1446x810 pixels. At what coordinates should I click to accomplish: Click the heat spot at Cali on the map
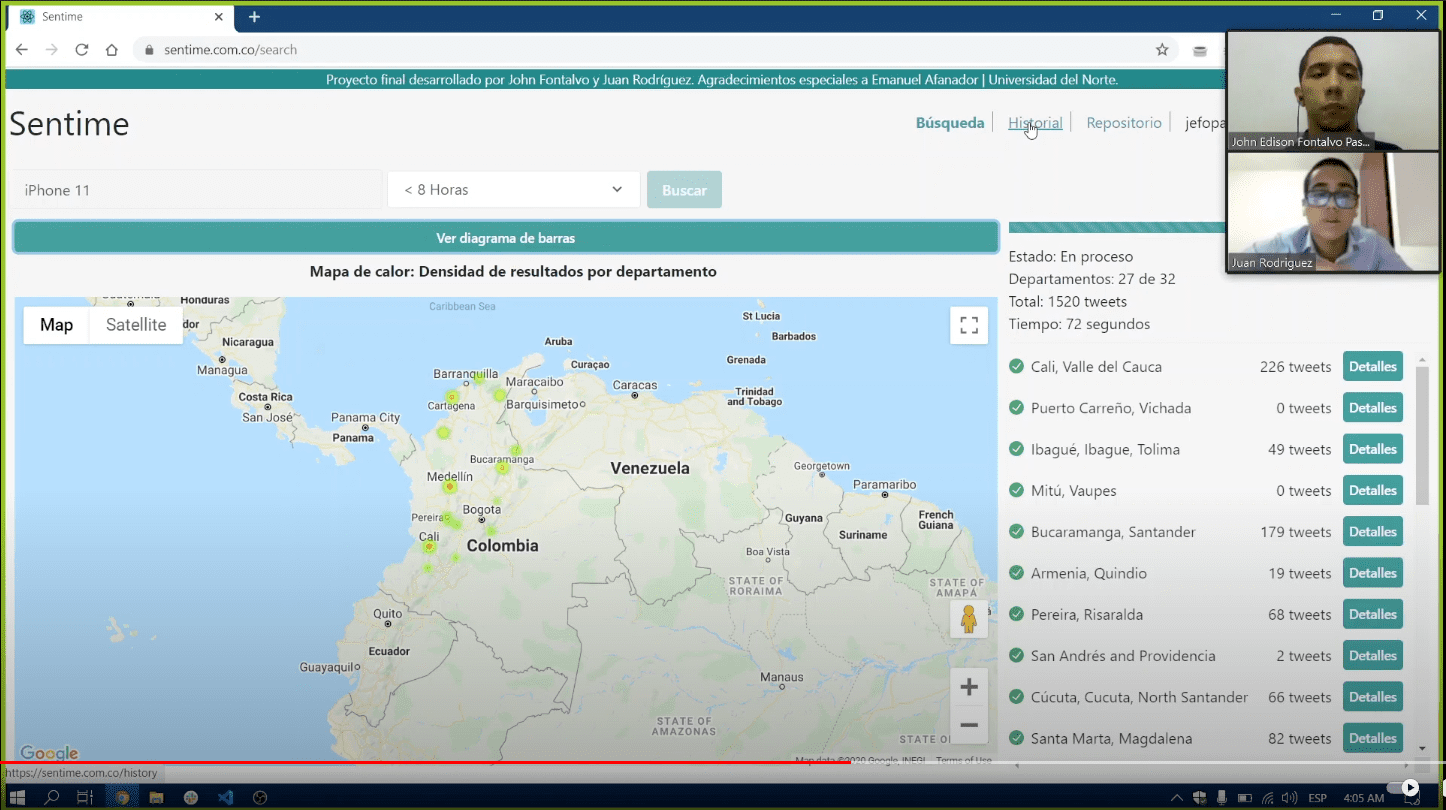(x=429, y=546)
